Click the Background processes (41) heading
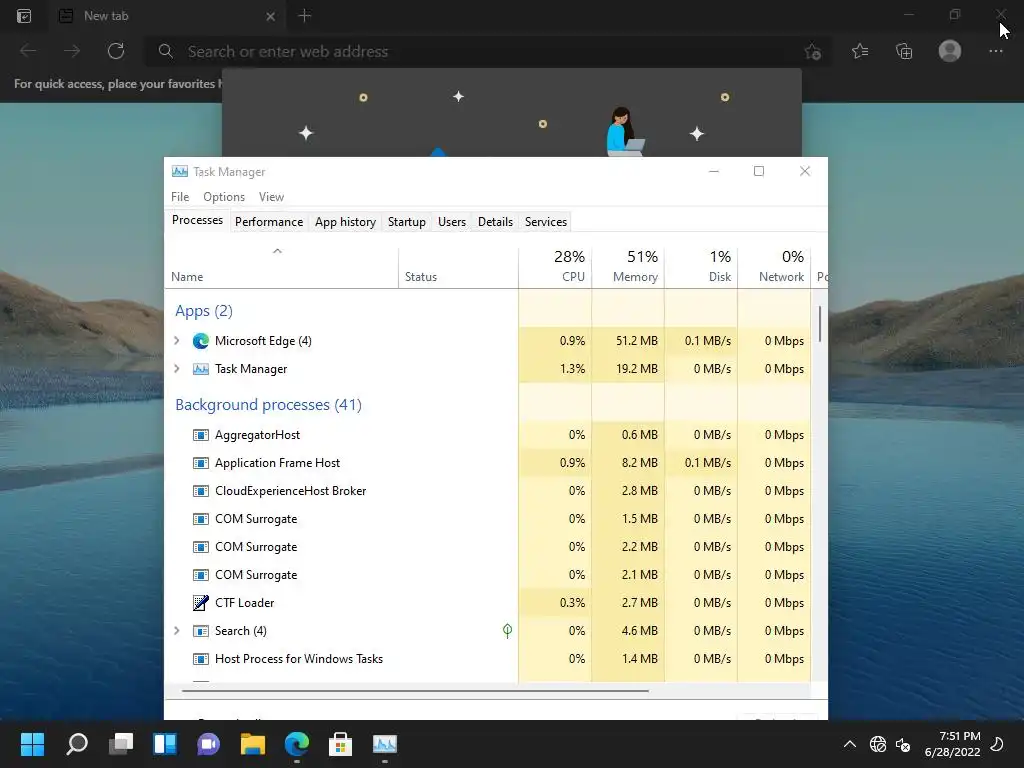1024x768 pixels. point(268,405)
